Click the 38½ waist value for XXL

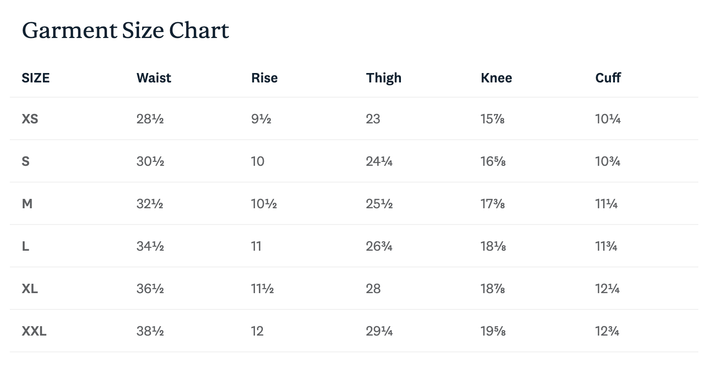[x=150, y=331]
